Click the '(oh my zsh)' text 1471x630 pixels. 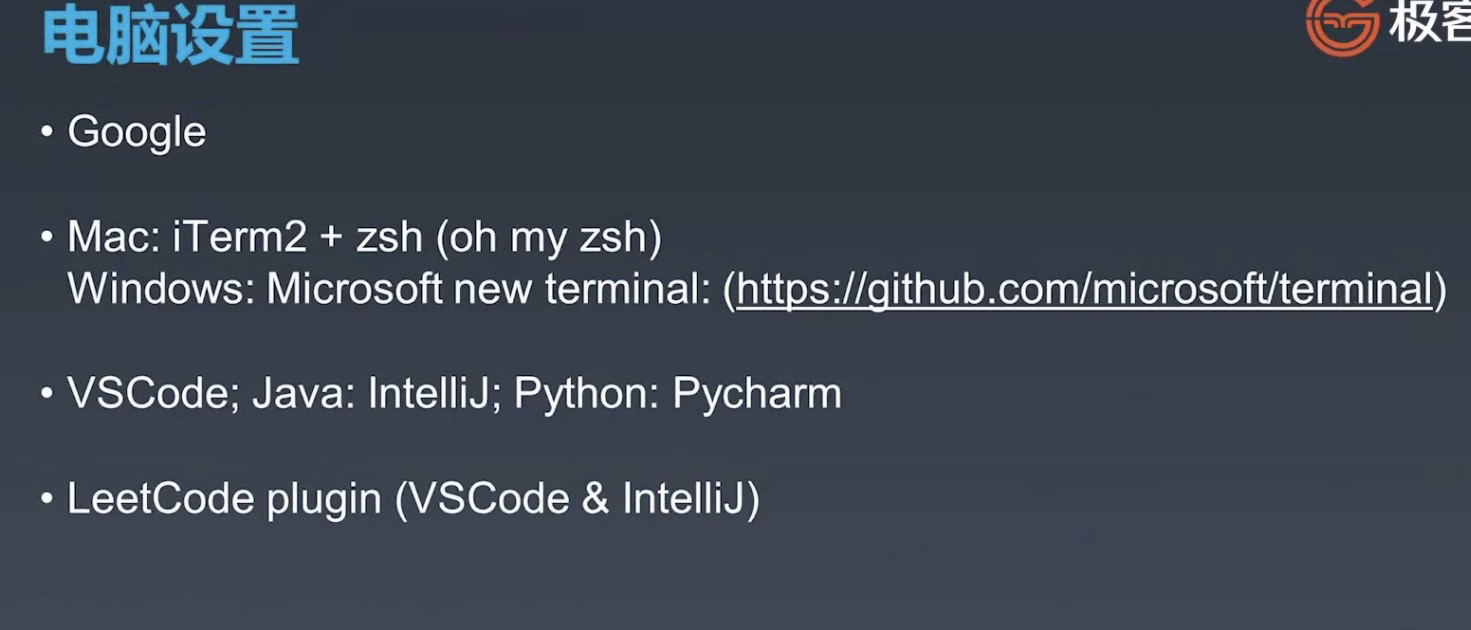click(549, 240)
